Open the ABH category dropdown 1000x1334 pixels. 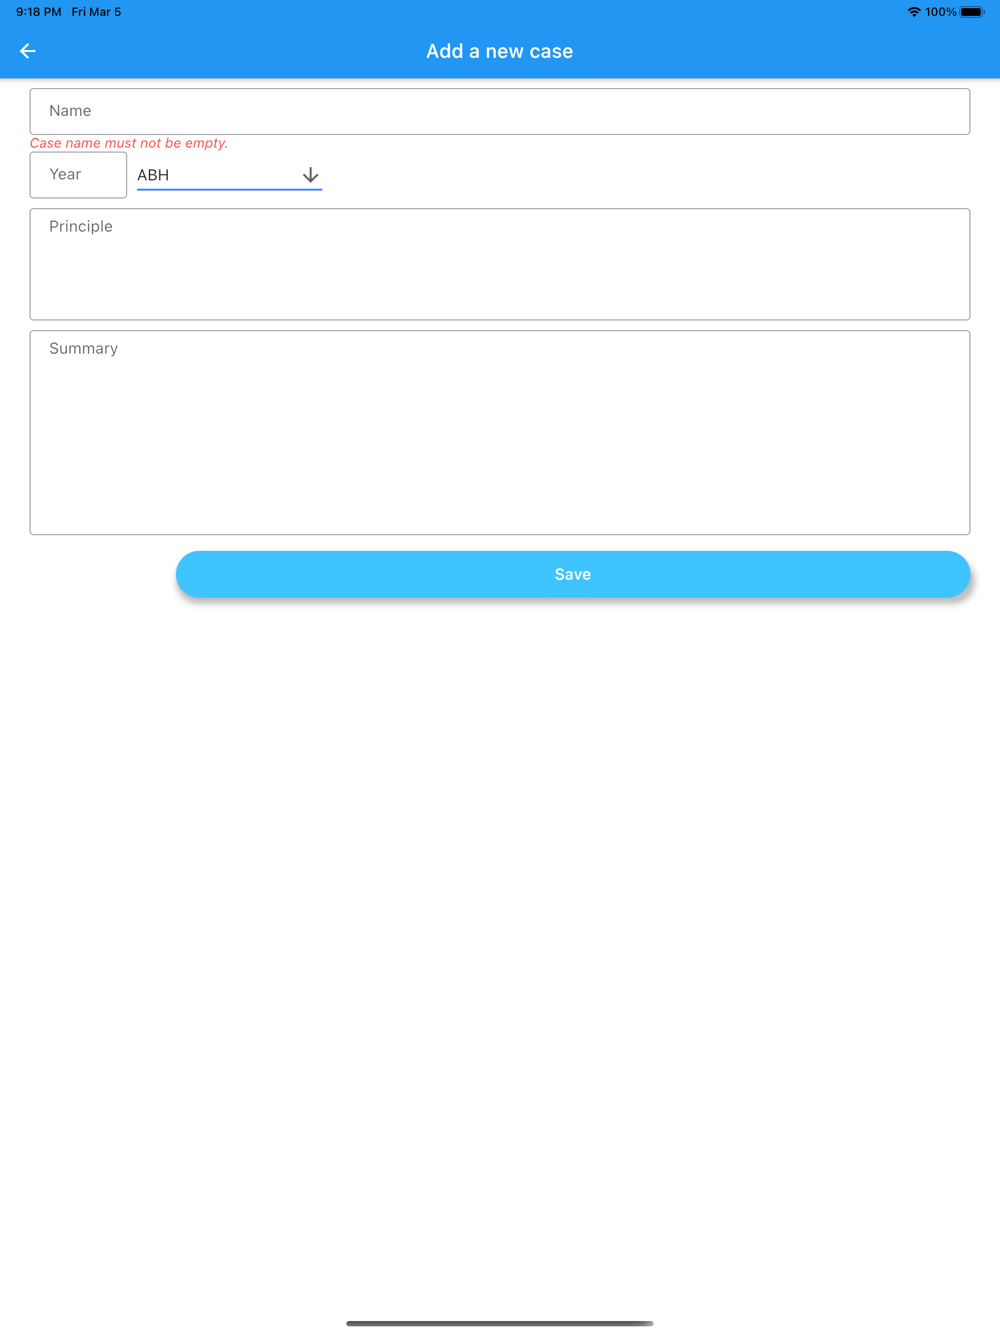click(229, 175)
